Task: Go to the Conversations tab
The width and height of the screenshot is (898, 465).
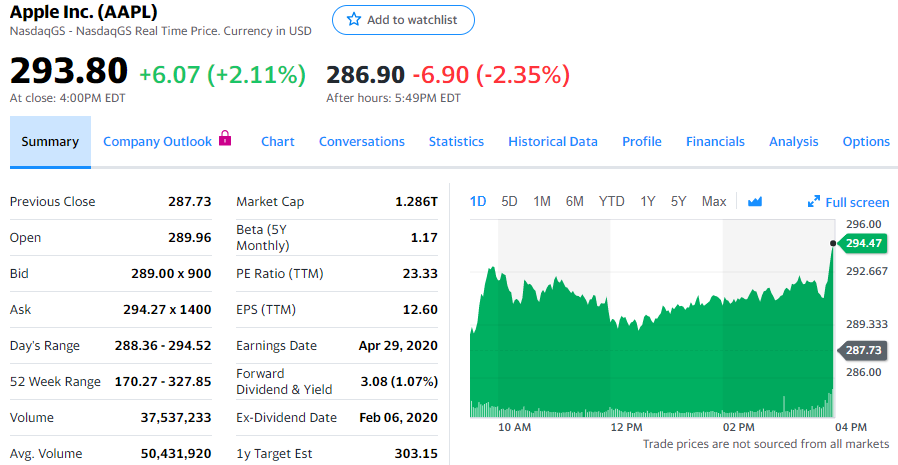Action: 362,142
